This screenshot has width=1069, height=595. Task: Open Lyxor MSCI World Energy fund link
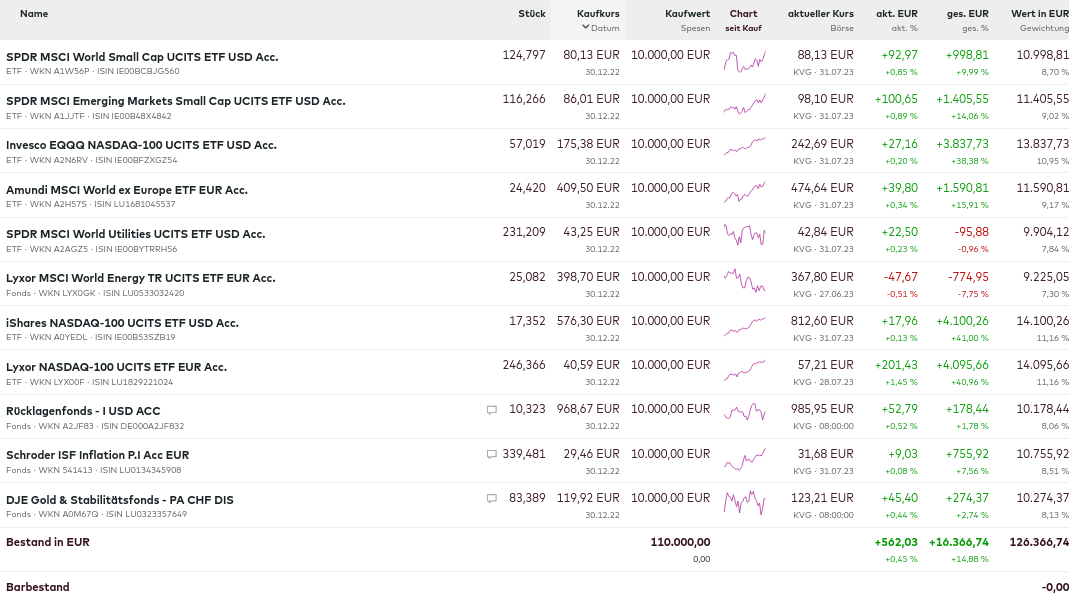pyautogui.click(x=140, y=278)
